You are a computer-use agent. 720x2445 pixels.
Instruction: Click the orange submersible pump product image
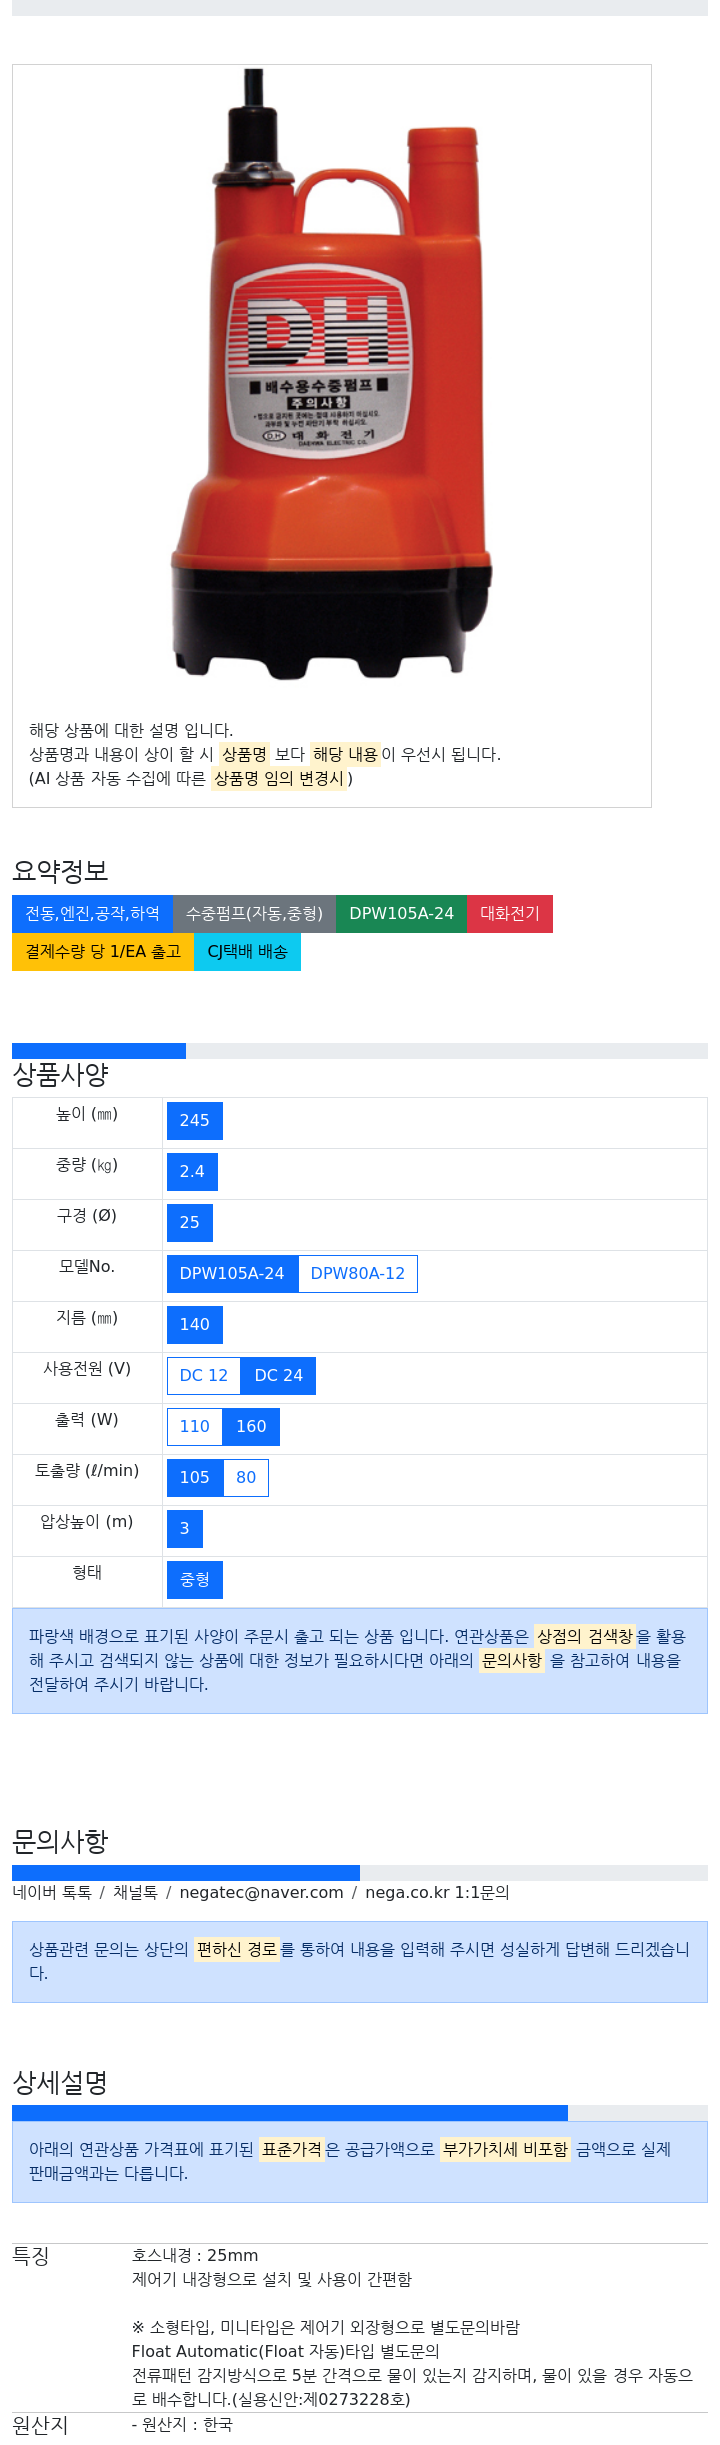click(331, 375)
